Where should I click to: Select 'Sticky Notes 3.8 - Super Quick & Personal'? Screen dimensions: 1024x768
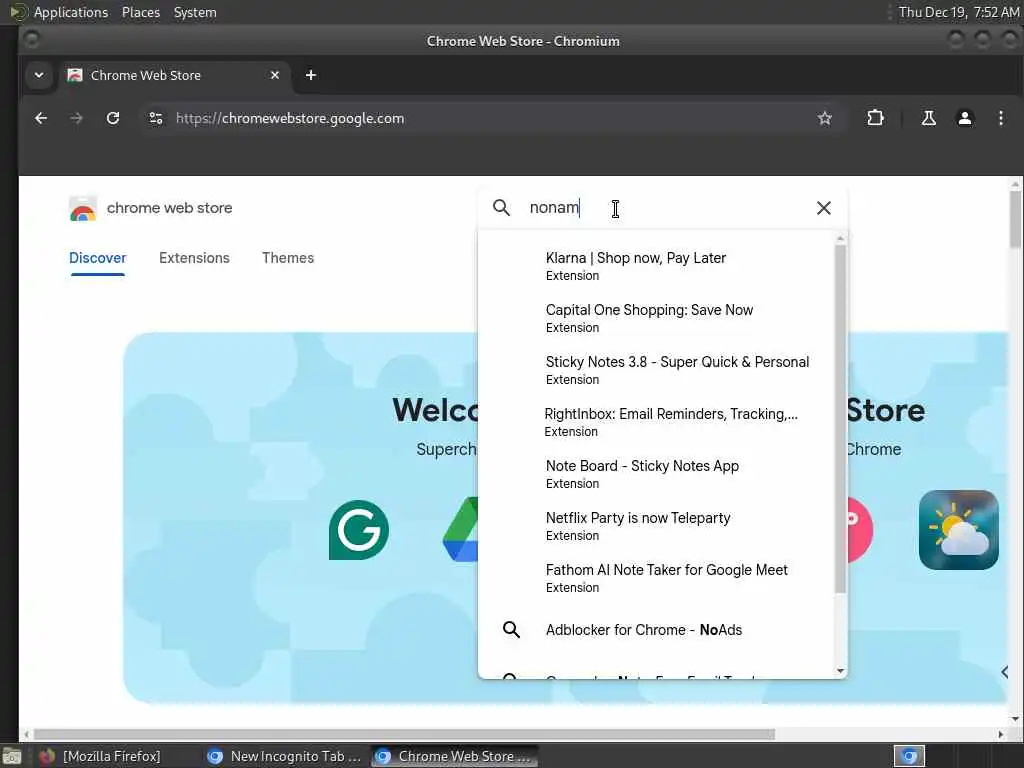tap(656, 370)
